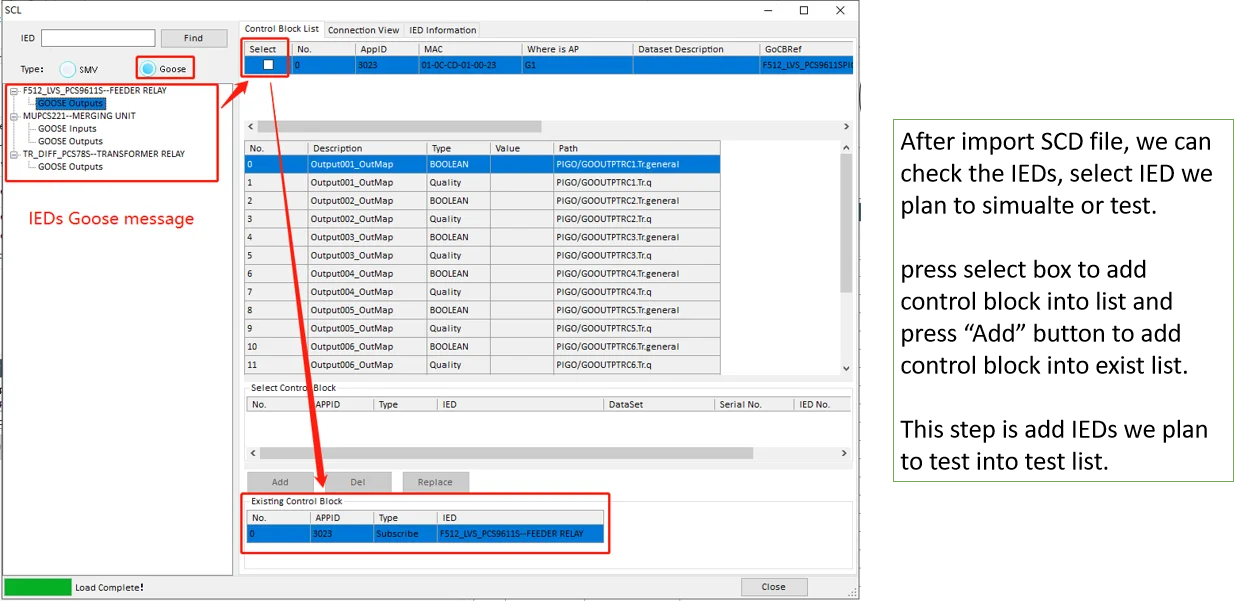Collapse the F512_LVS_PCS9611S FEEDER RELAY node
The width and height of the screenshot is (1235, 602).
click(x=14, y=91)
